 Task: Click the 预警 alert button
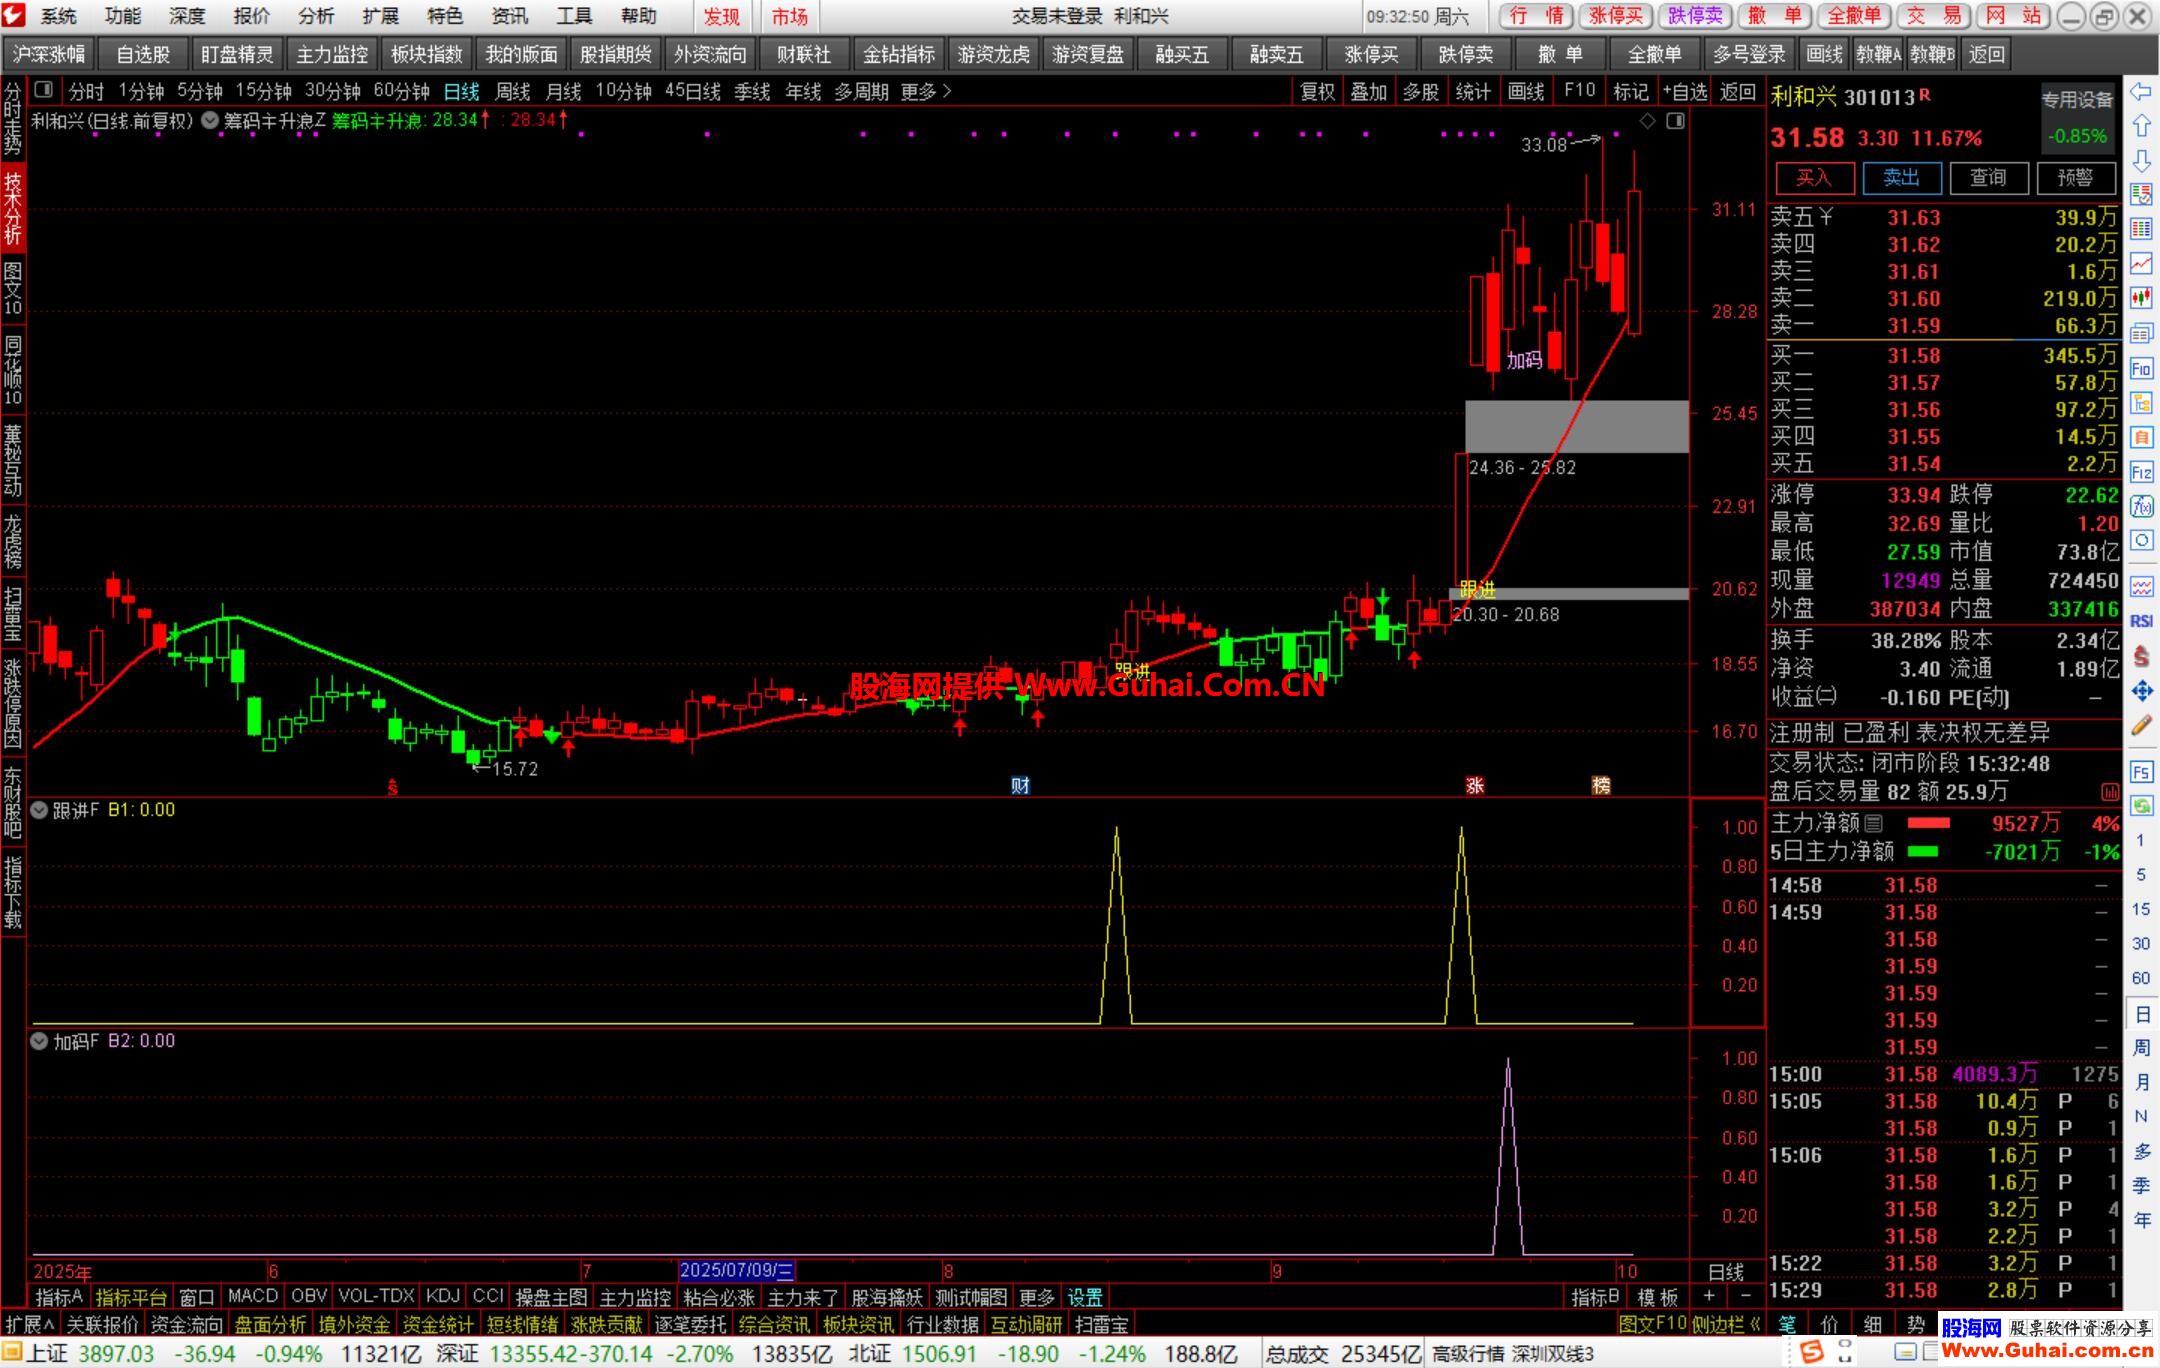[2075, 178]
